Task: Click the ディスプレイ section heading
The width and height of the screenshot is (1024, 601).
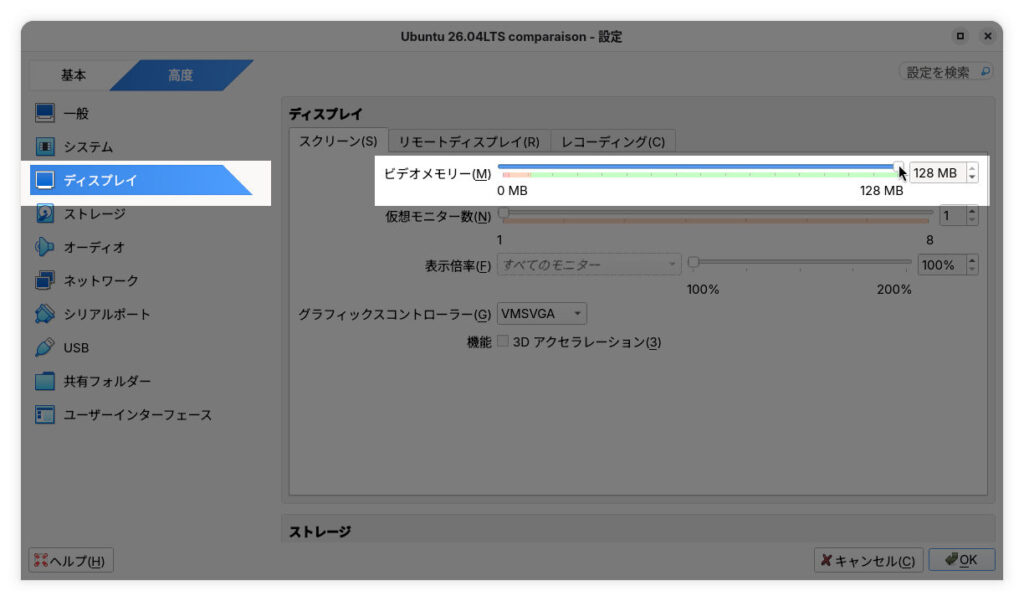Action: click(325, 114)
